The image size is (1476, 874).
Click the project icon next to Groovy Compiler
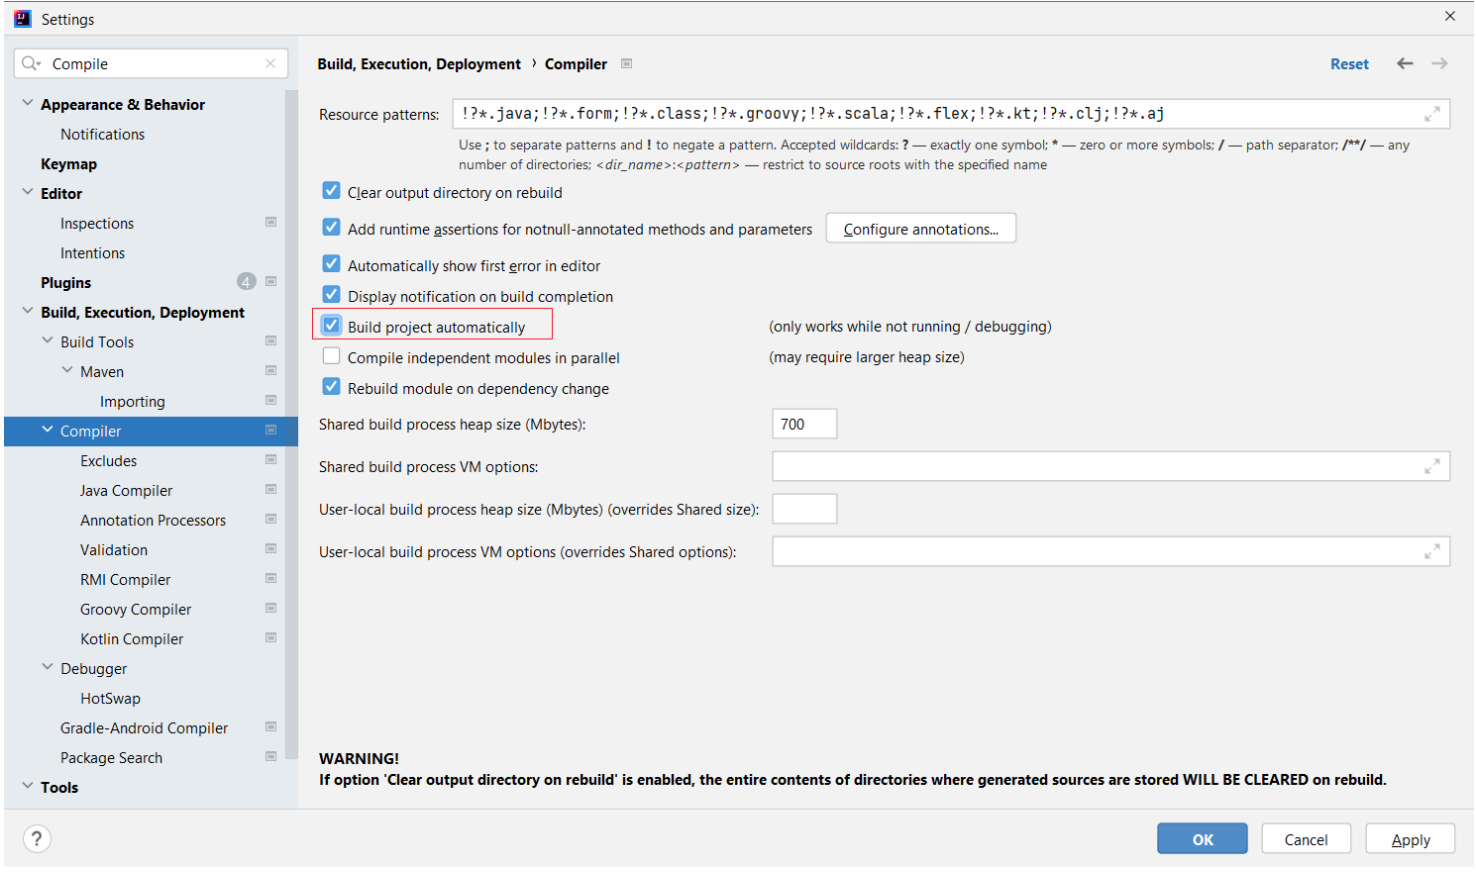pyautogui.click(x=271, y=608)
